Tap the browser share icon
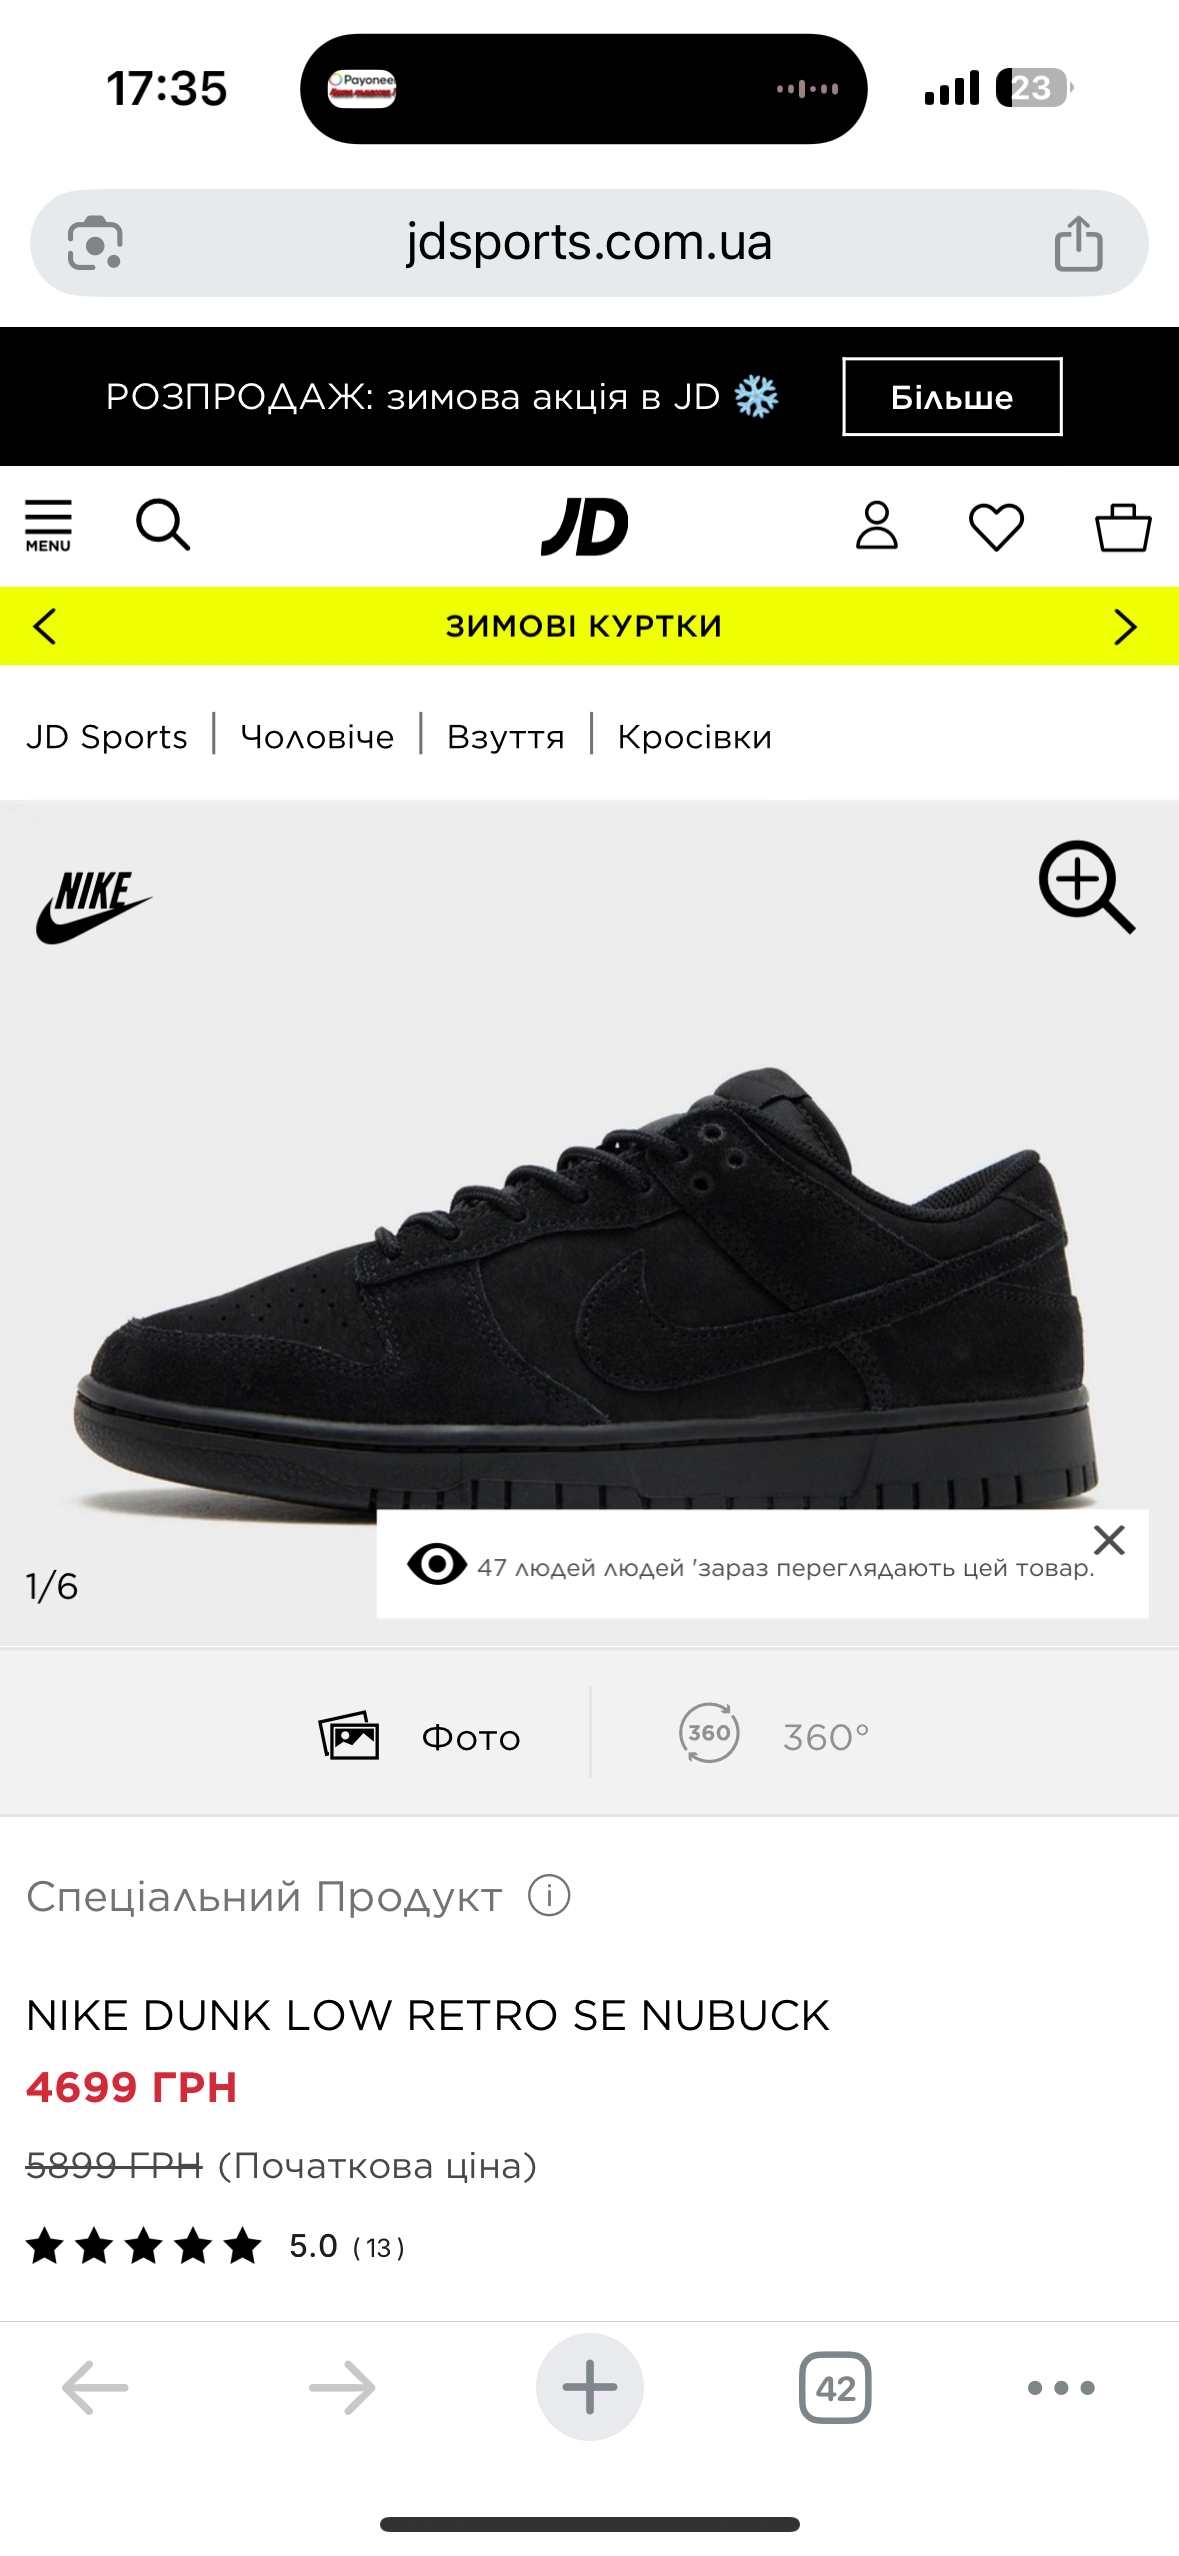The image size is (1179, 2556). point(1078,243)
